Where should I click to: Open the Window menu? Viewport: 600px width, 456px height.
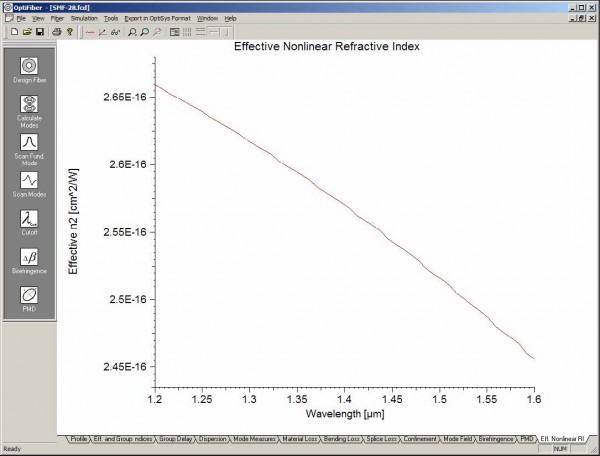[x=207, y=18]
